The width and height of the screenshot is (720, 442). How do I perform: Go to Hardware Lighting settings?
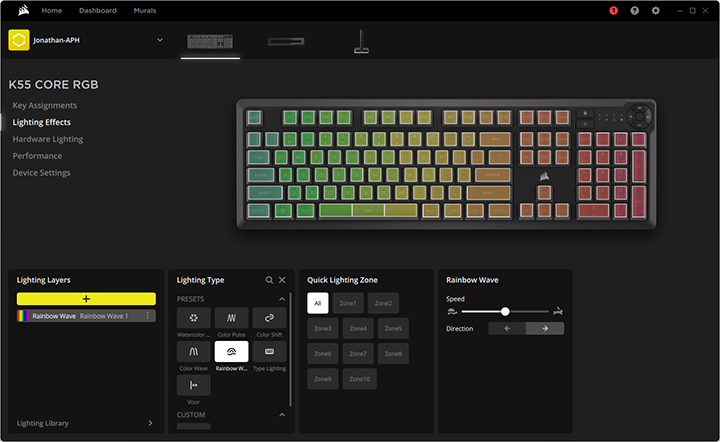point(48,139)
